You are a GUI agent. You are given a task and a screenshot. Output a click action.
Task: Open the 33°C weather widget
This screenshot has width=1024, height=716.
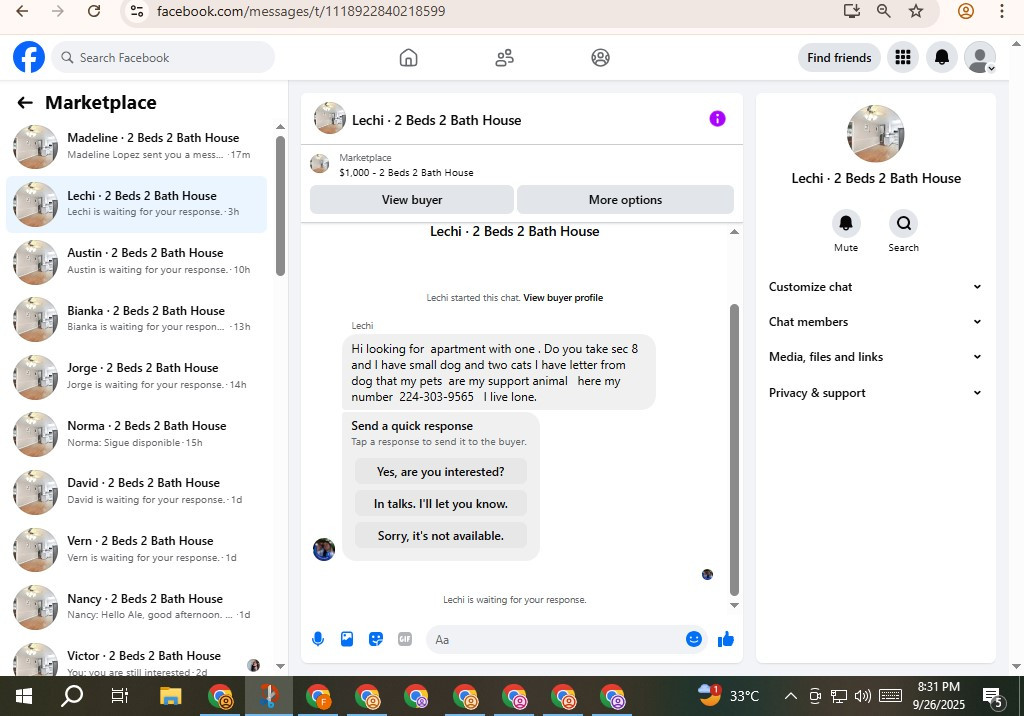[728, 695]
